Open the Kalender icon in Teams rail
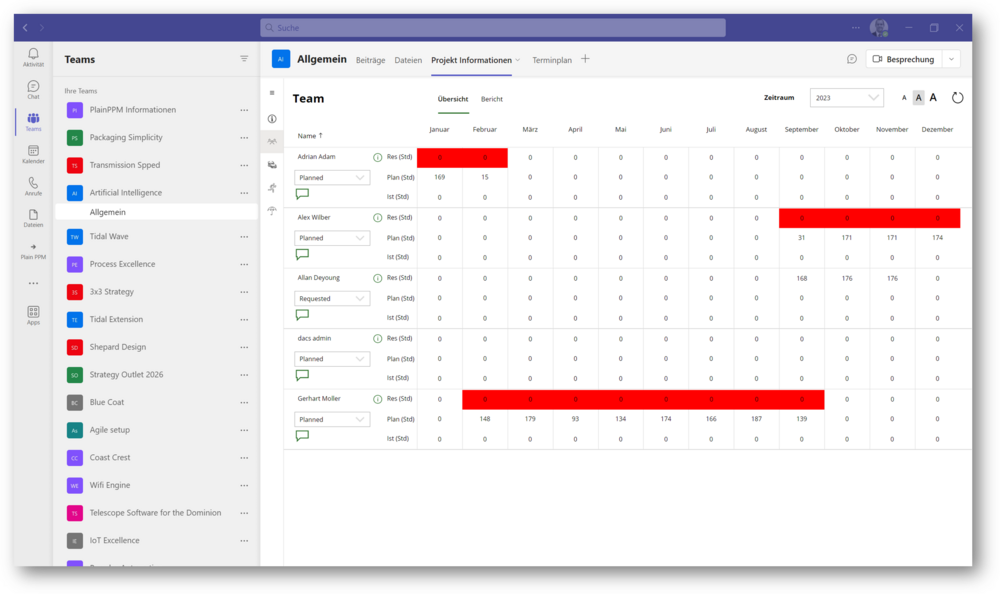 click(x=33, y=152)
